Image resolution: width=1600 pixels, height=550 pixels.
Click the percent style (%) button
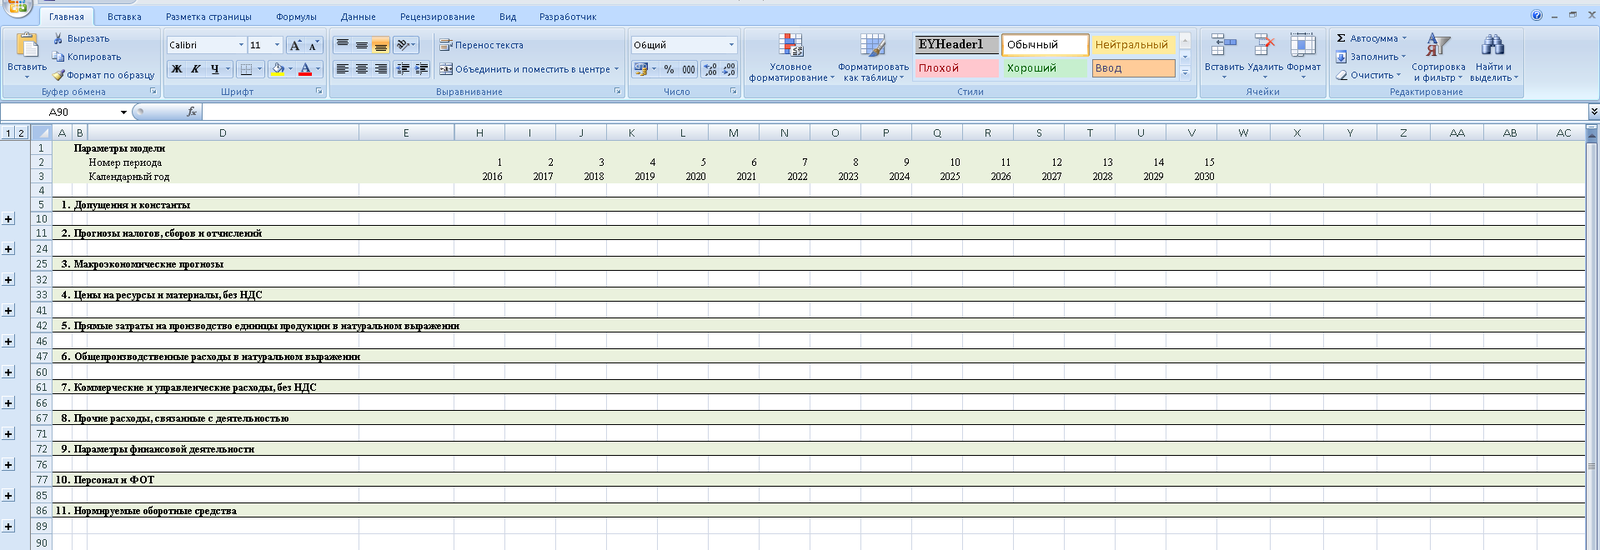pyautogui.click(x=669, y=69)
